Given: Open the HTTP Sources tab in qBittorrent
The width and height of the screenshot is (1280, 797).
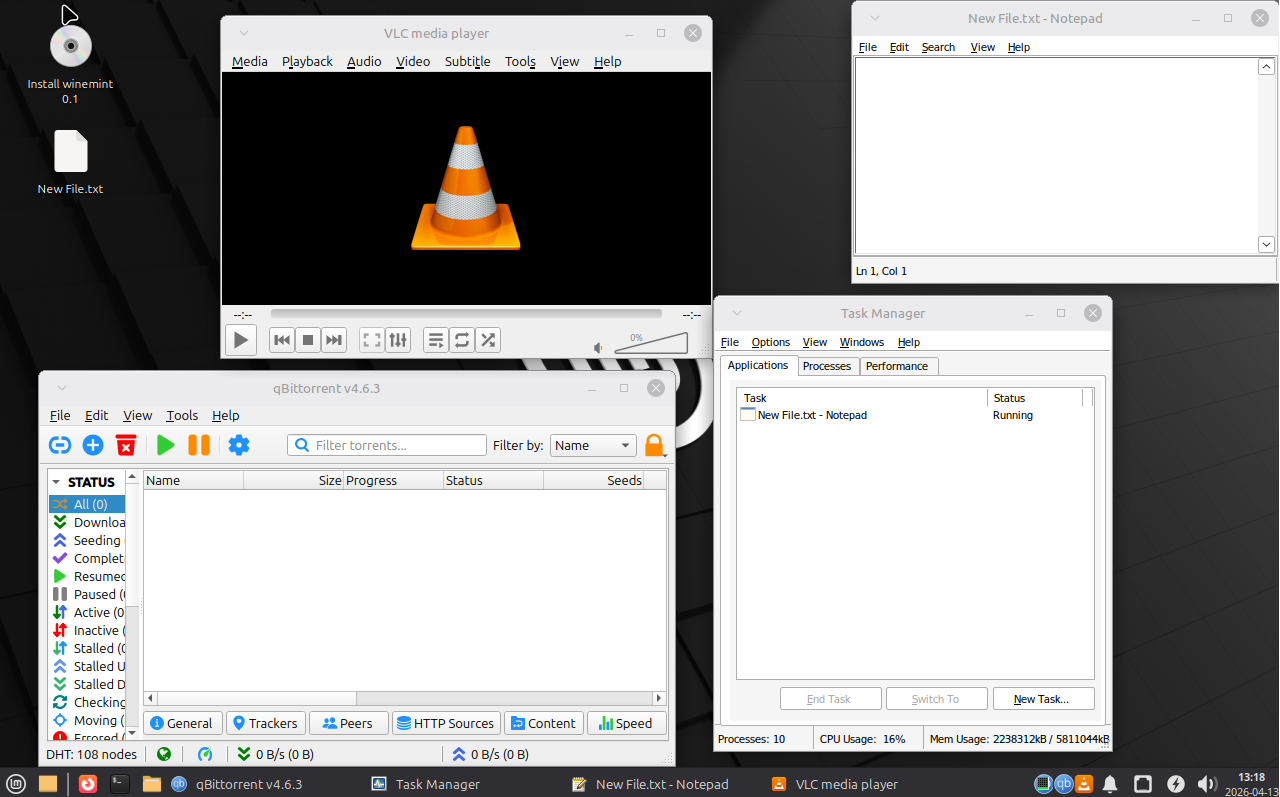Looking at the screenshot, I should coord(444,723).
